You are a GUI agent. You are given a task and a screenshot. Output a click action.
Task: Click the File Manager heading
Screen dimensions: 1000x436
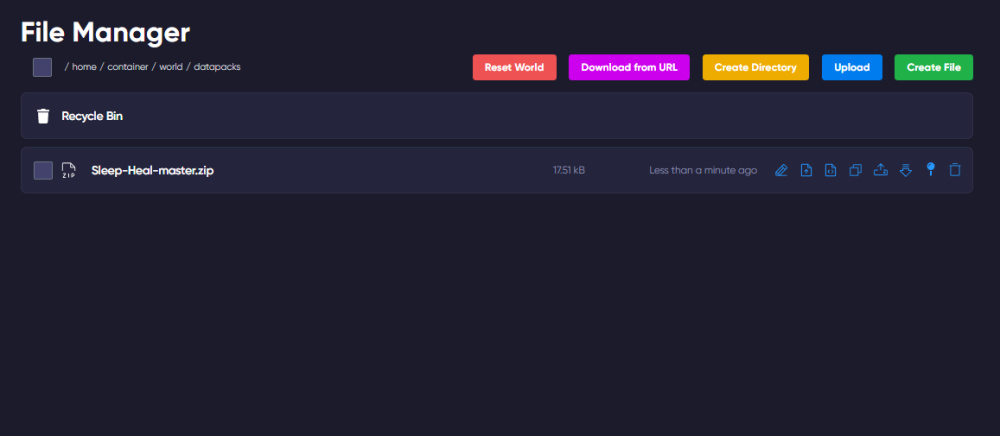pyautogui.click(x=105, y=33)
